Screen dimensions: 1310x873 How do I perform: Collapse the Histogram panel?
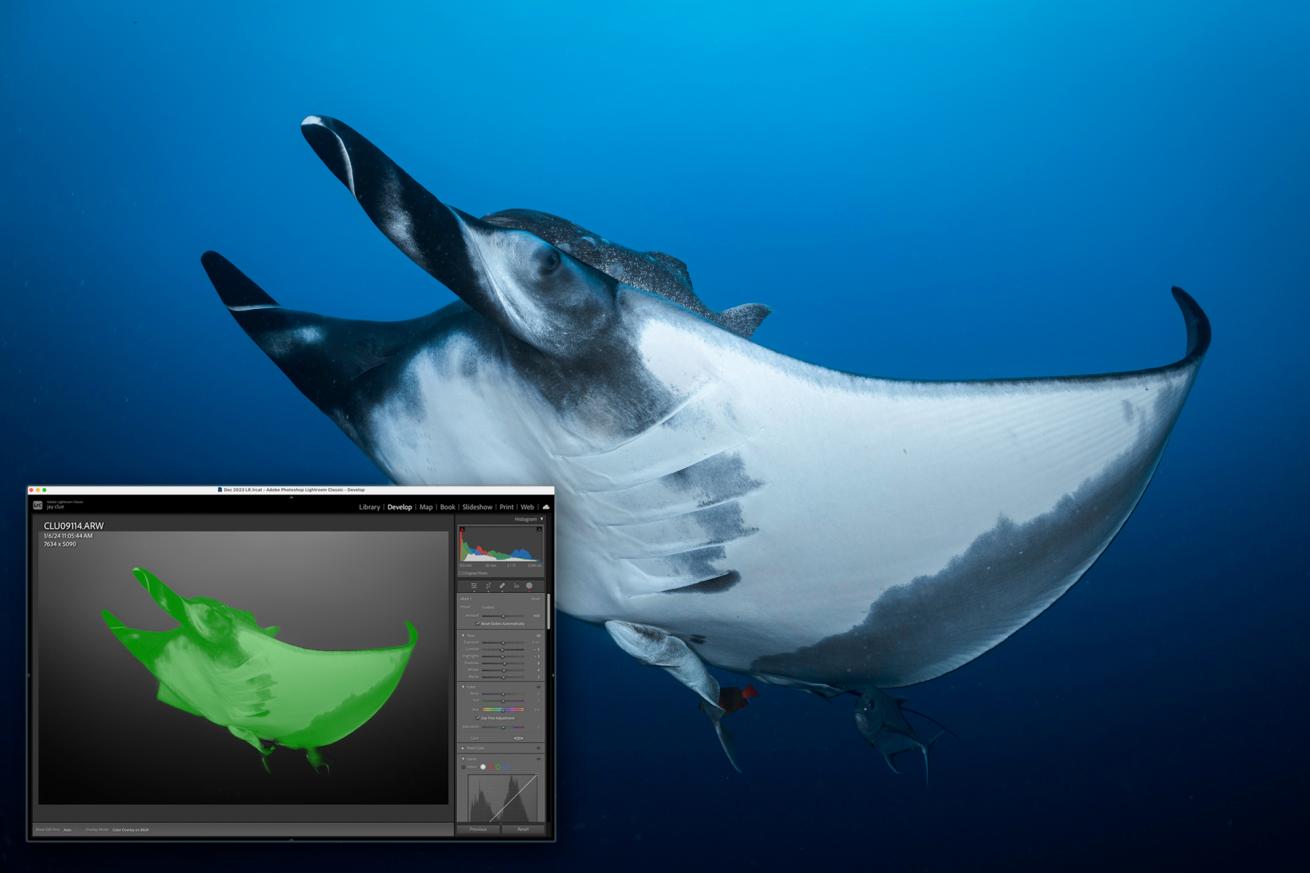tap(542, 519)
